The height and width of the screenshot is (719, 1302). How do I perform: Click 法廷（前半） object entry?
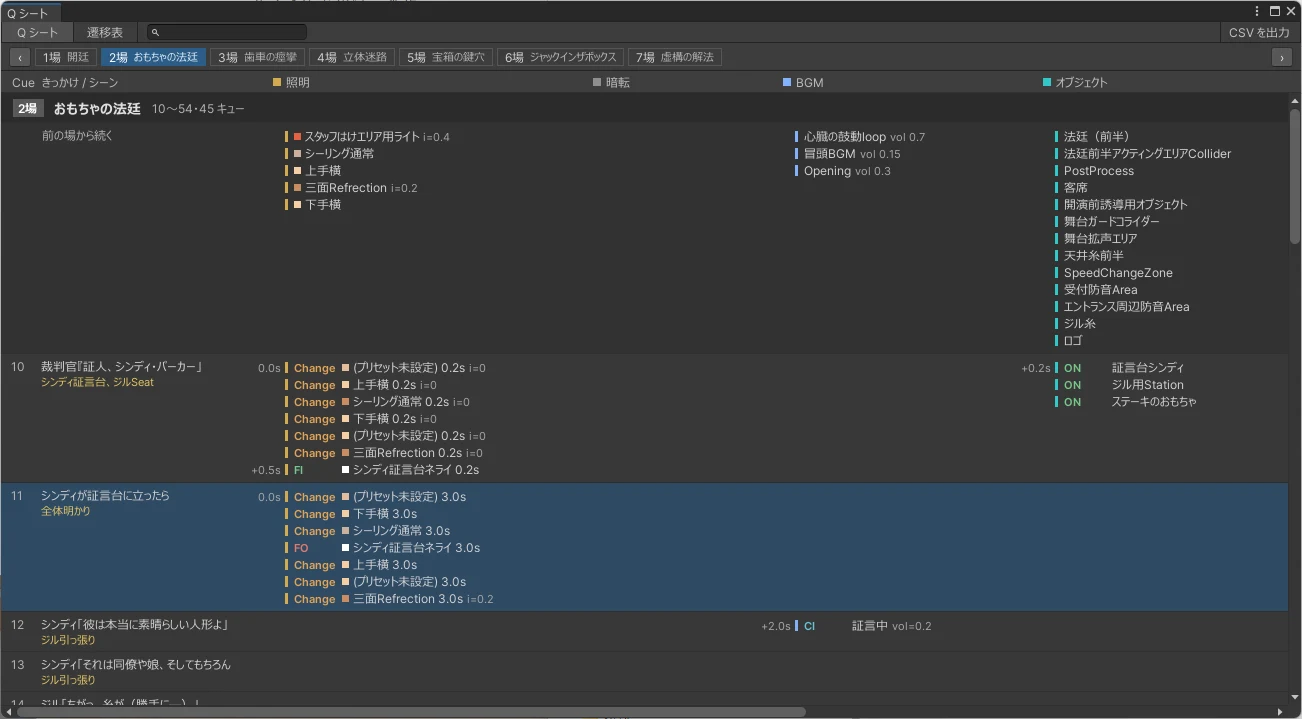[1096, 137]
